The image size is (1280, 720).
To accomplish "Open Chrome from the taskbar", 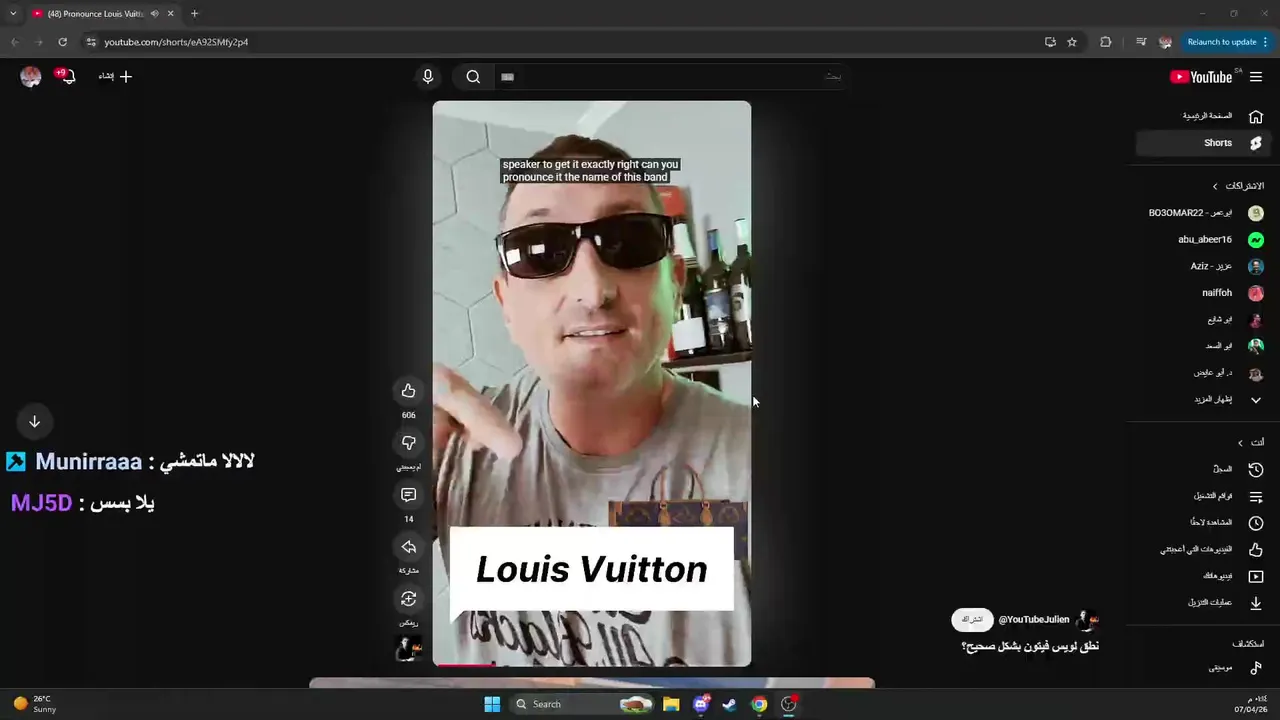I will (x=759, y=704).
